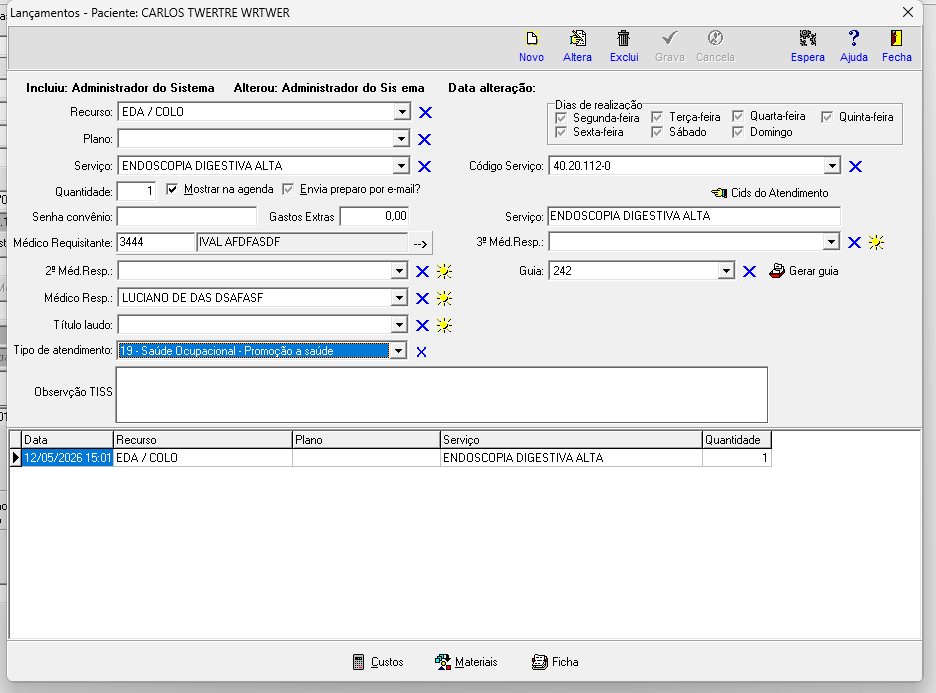Clear the Guia field with blue X

tap(749, 272)
